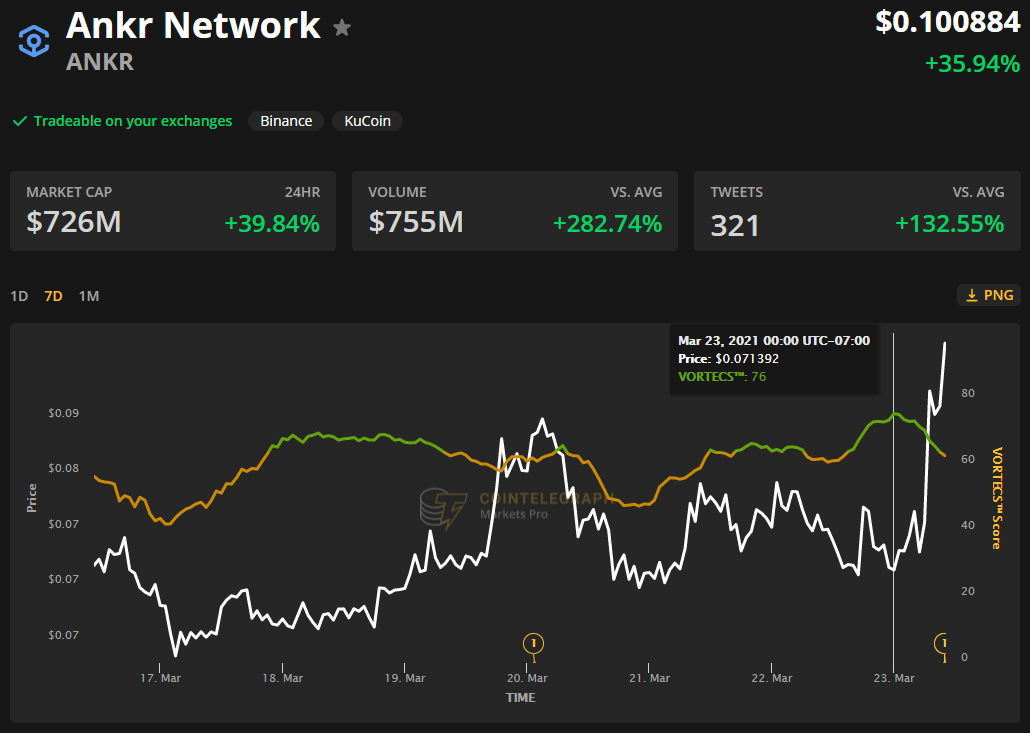Click the green tradeable checkmark icon
This screenshot has height=733, width=1030.
pyautogui.click(x=20, y=121)
